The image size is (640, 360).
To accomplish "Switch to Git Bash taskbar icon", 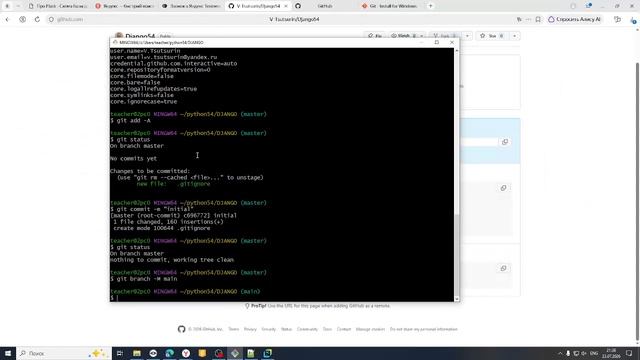I will 235,353.
